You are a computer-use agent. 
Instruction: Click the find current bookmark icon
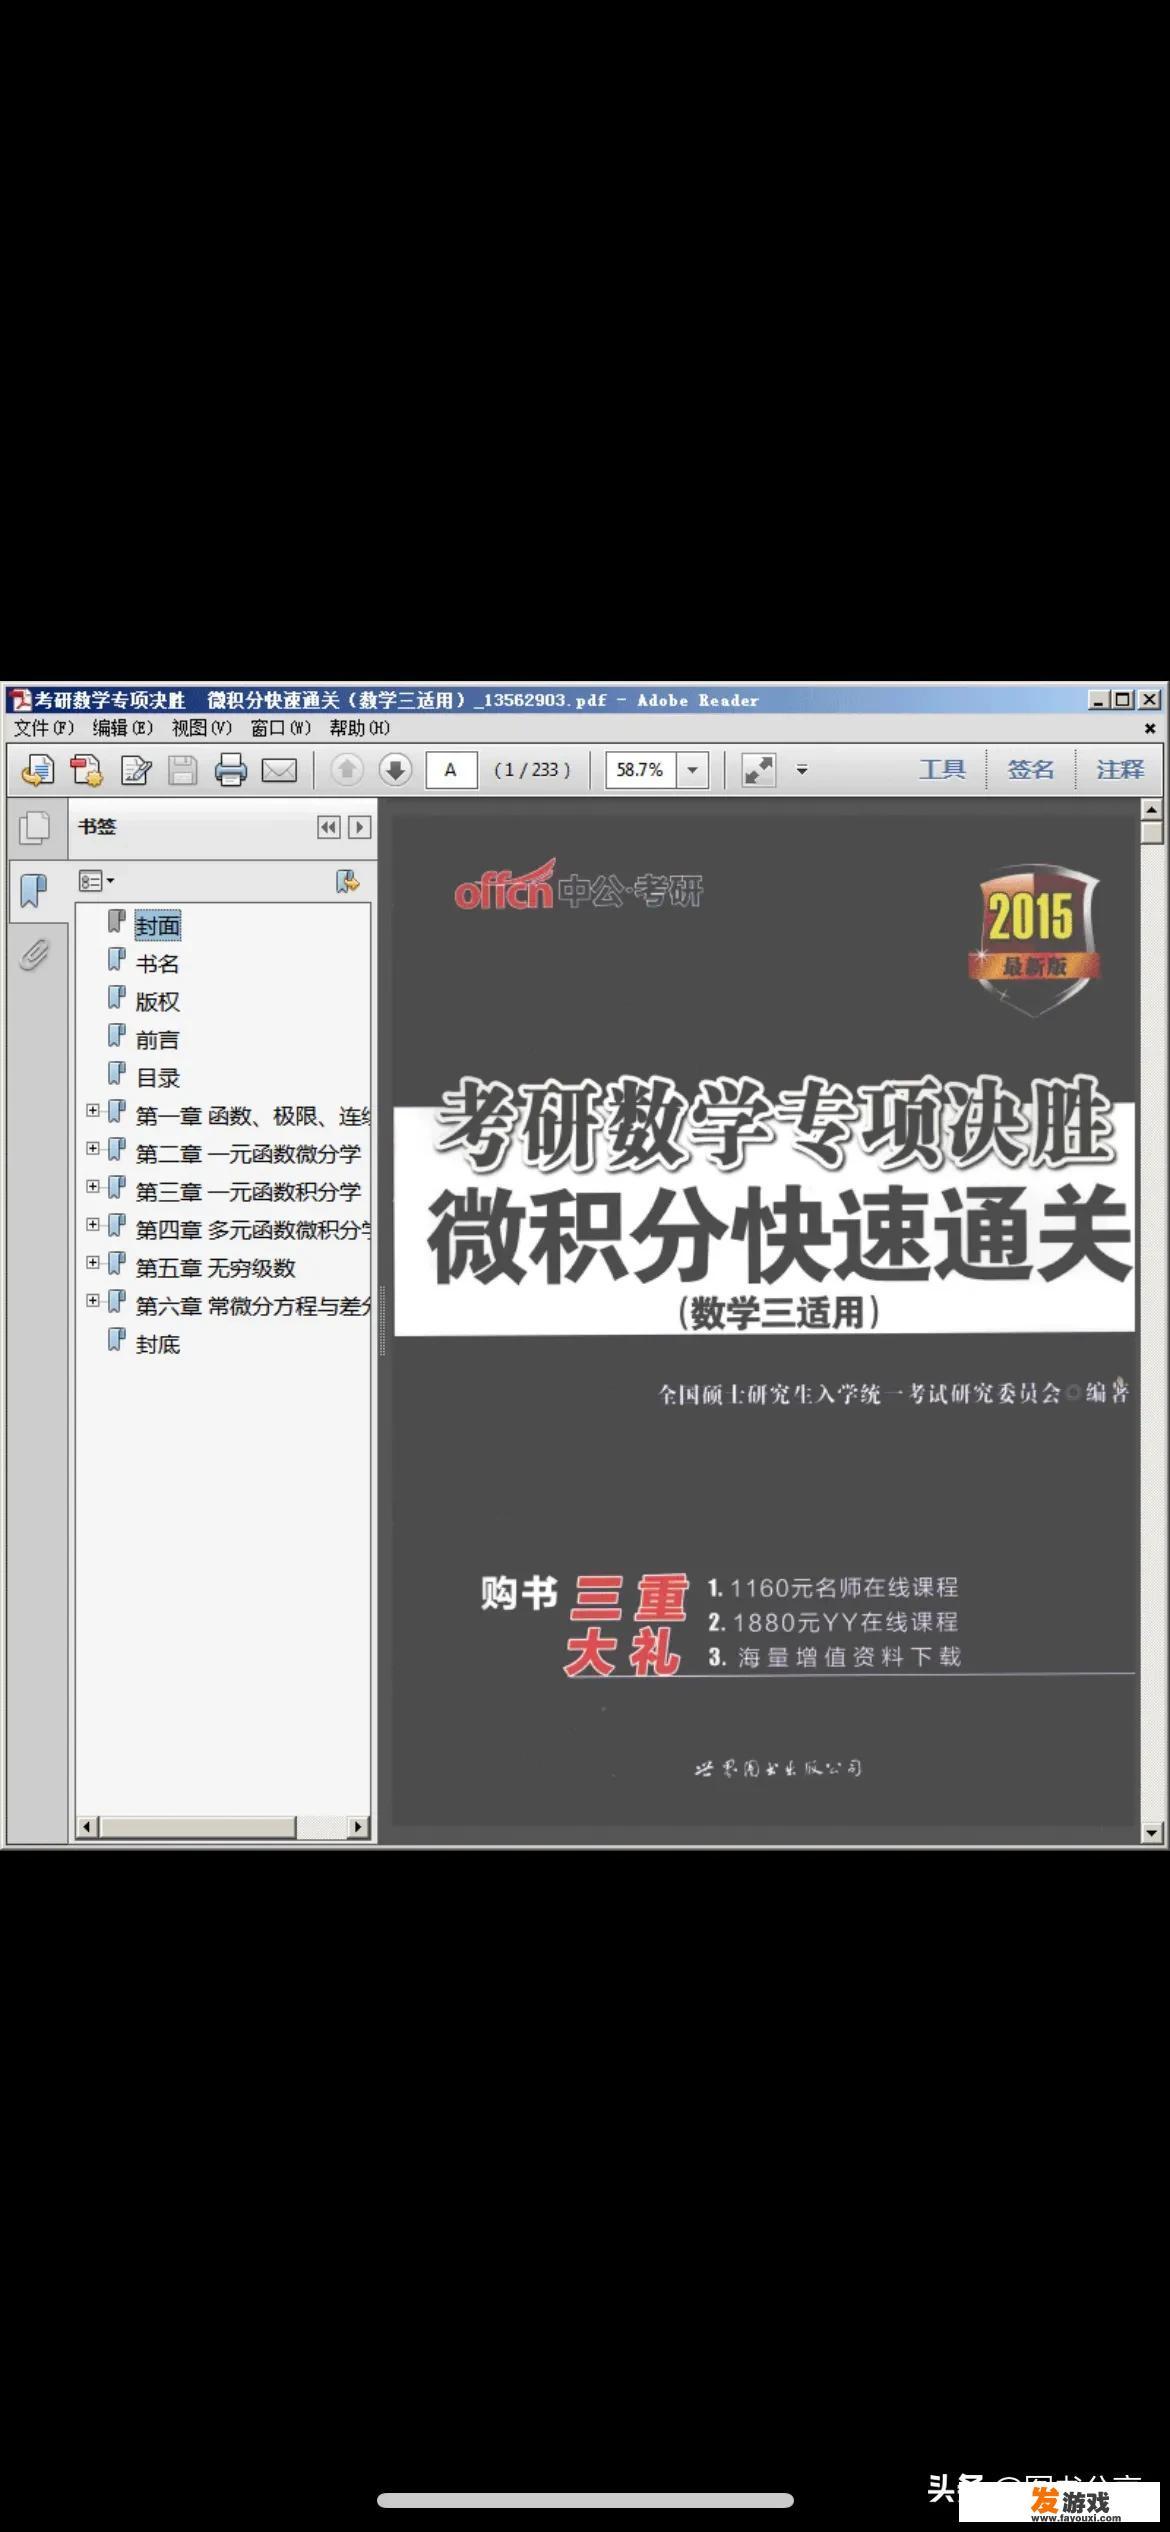pos(347,881)
